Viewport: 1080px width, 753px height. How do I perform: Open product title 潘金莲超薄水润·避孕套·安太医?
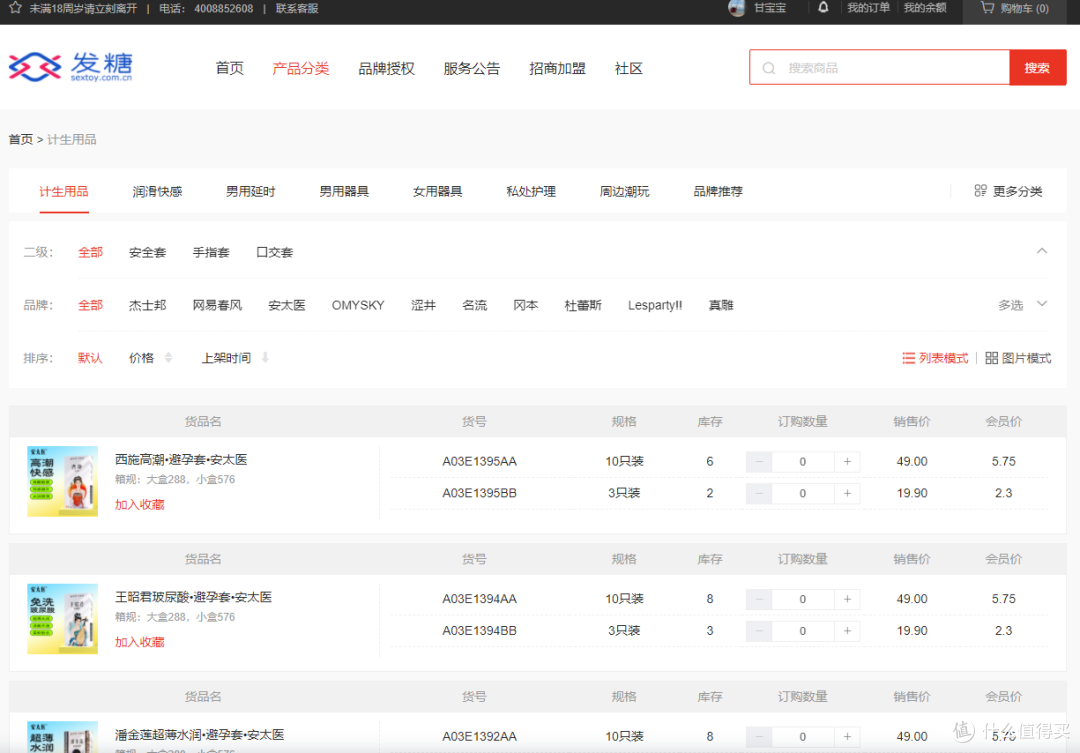click(x=200, y=734)
